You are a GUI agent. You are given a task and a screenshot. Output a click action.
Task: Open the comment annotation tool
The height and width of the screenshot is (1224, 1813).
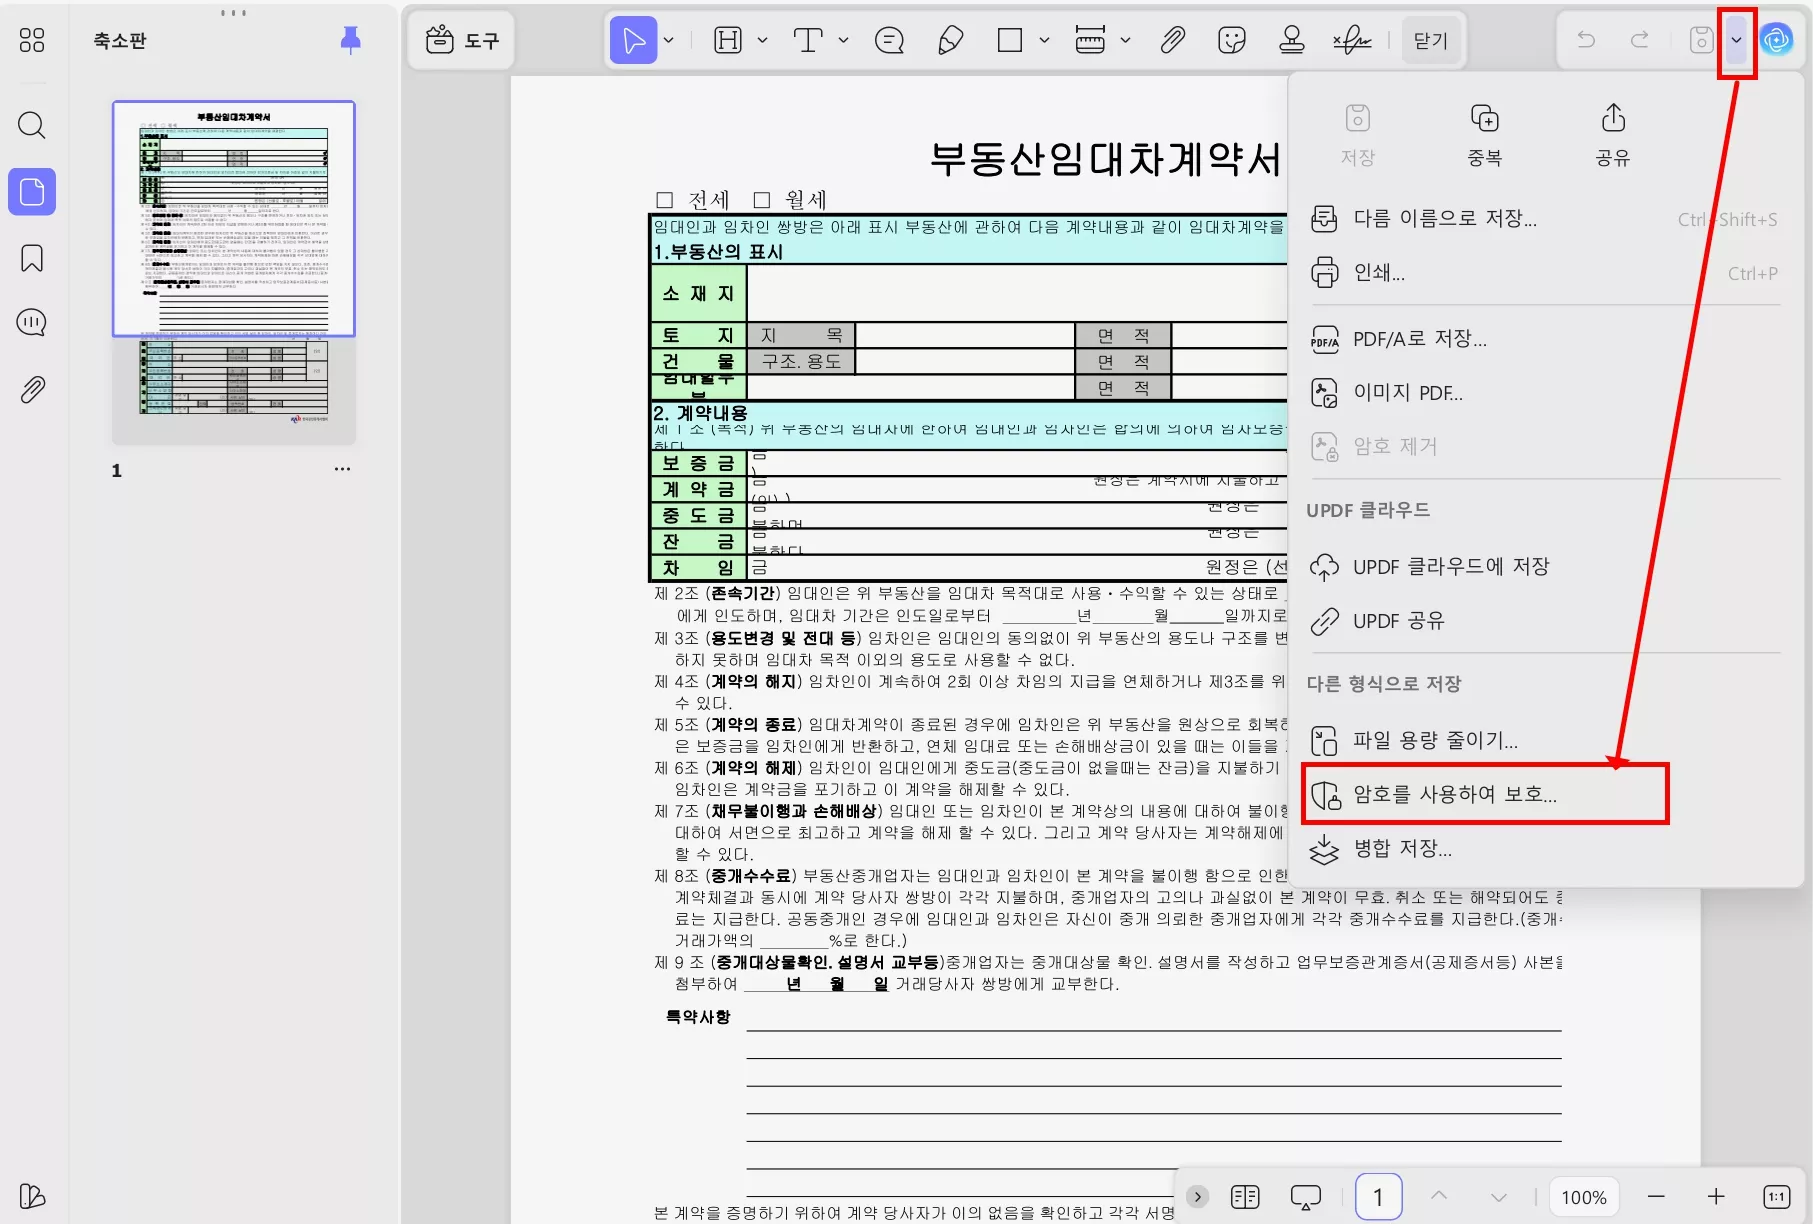tap(889, 40)
